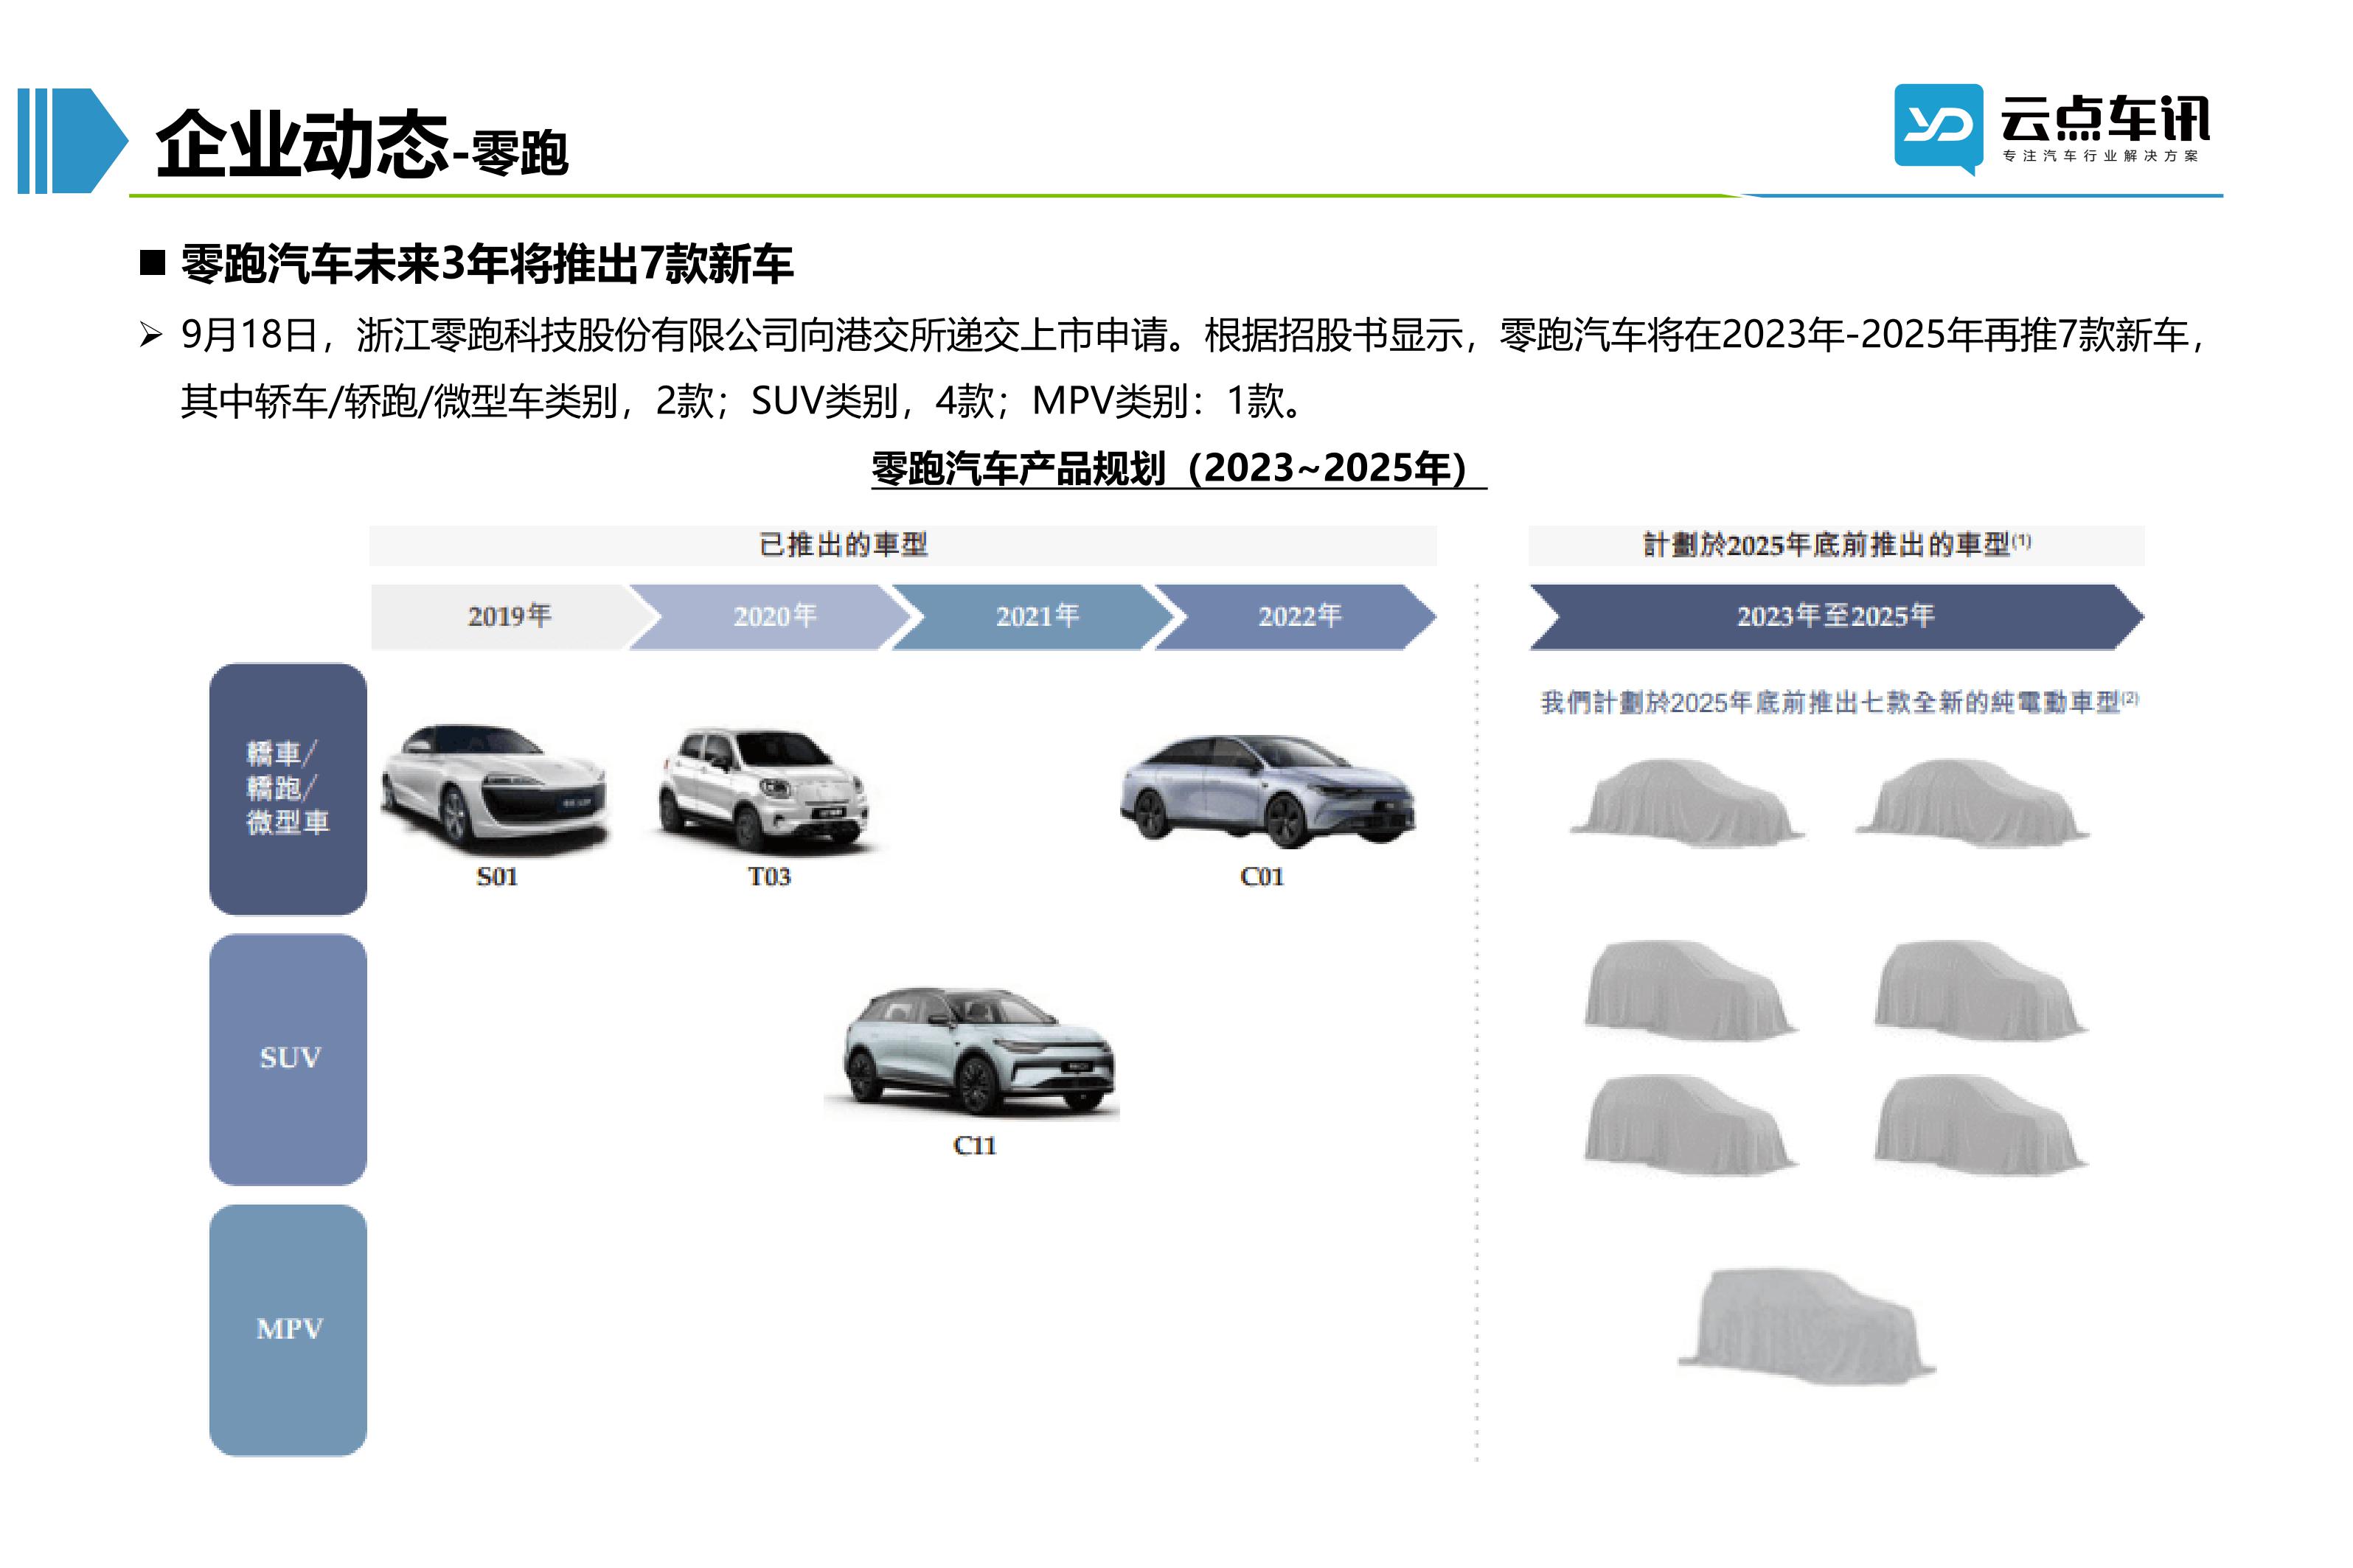Click the text 我們計劃於2025年底前推出七款全新的純電動車型
The width and height of the screenshot is (2353, 1568).
coord(1838,702)
